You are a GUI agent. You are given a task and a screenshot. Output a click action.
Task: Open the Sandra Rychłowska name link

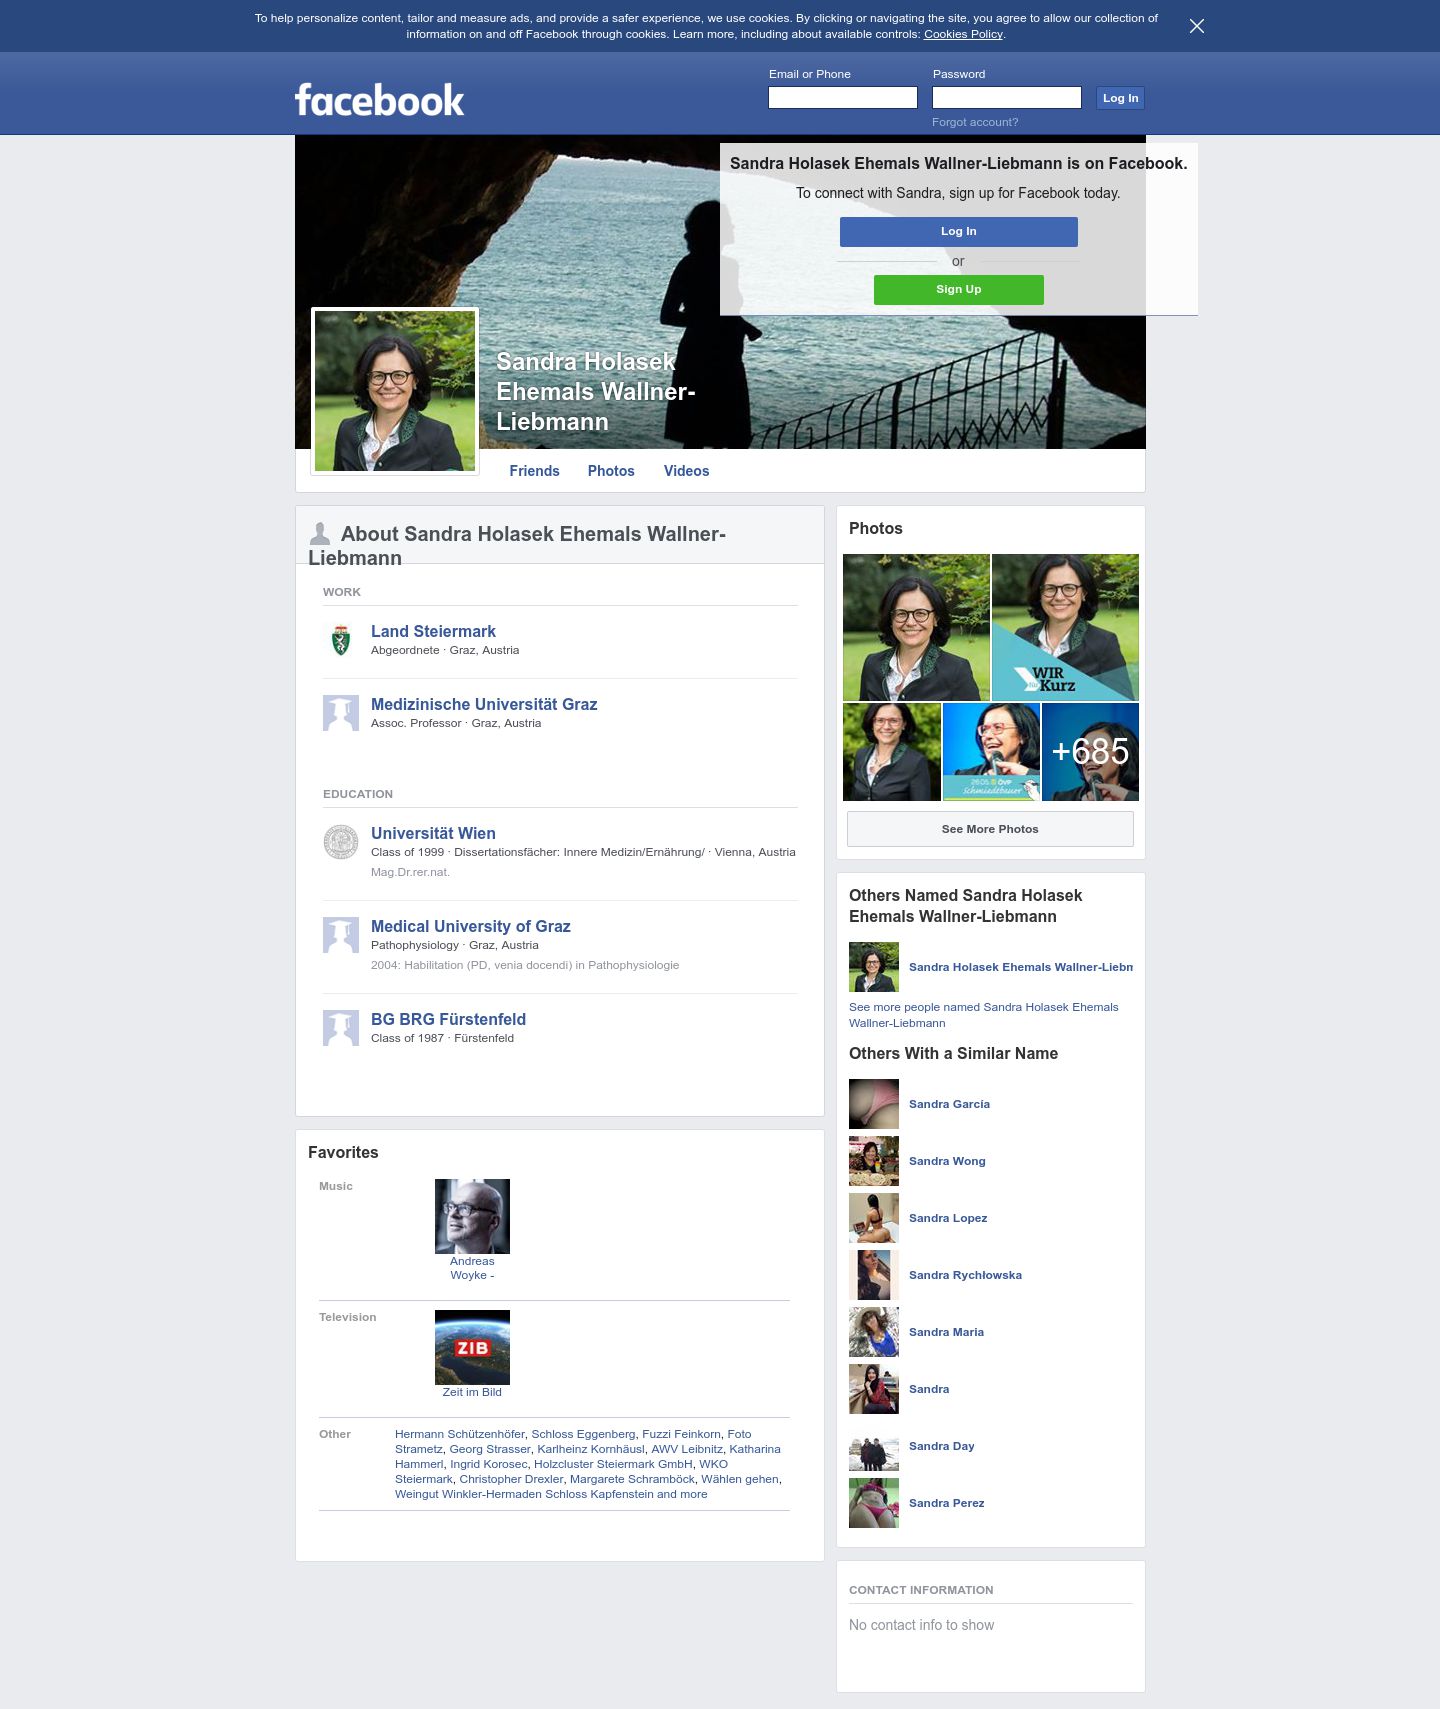pyautogui.click(x=965, y=1275)
